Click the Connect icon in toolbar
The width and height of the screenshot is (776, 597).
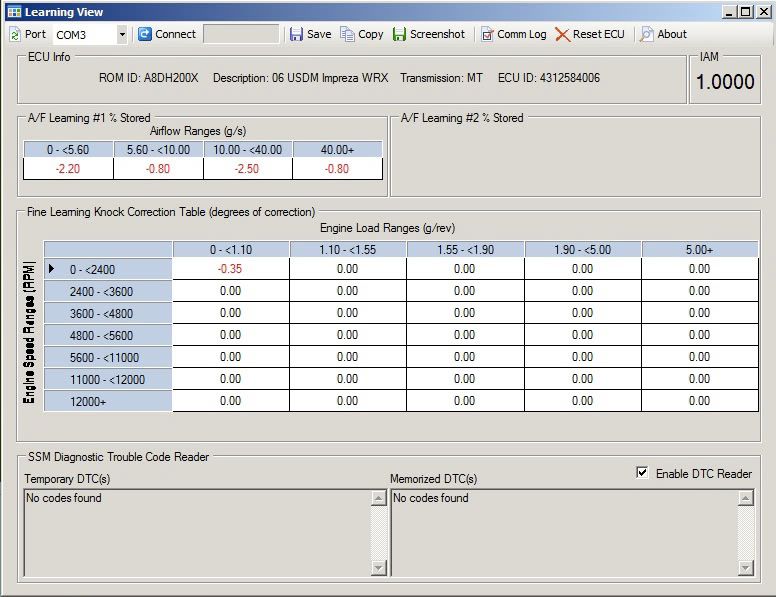[145, 34]
